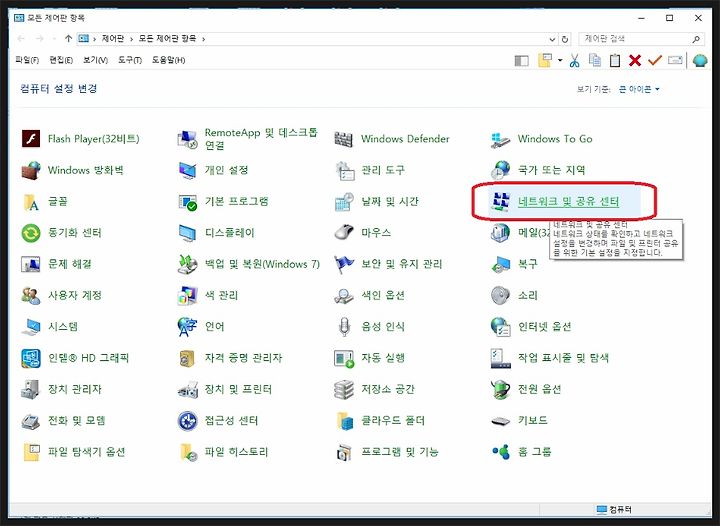Click the 색 관리 icon

point(187,295)
